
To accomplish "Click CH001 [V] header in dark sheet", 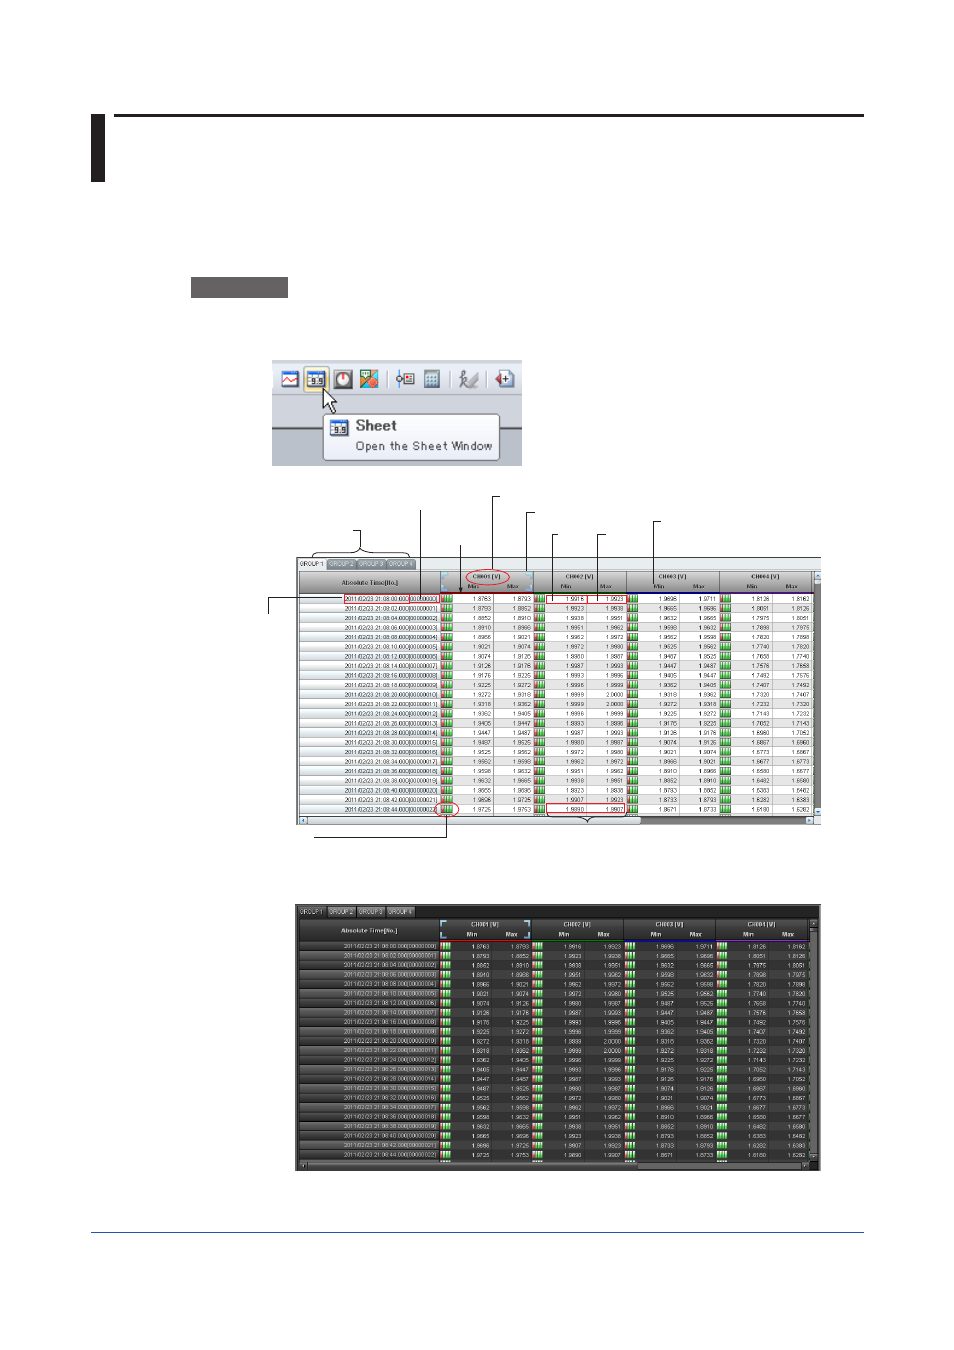I will pyautogui.click(x=485, y=925).
